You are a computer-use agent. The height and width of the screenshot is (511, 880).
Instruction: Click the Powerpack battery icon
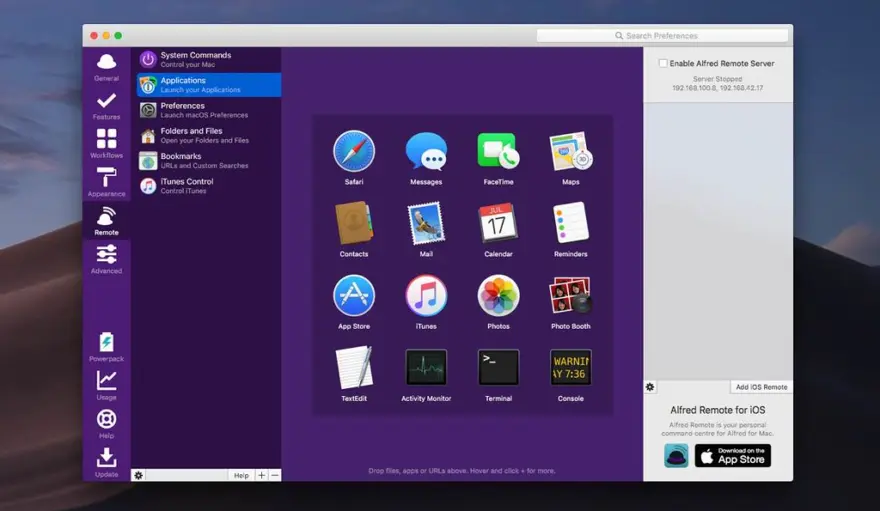point(106,342)
